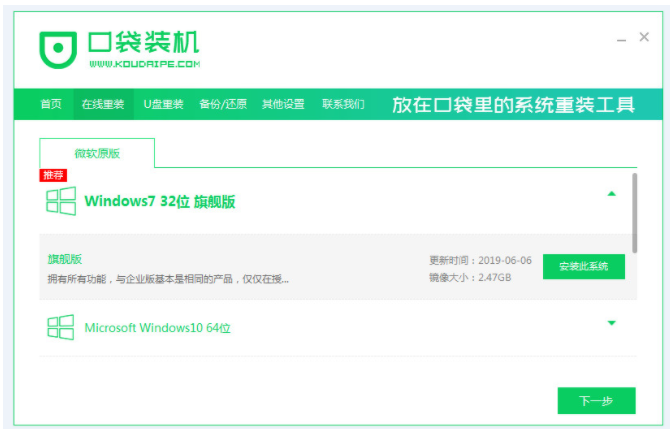Click the Windows7 32位 旗舰版 title
Viewport: 670px width, 429px height.
(160, 201)
